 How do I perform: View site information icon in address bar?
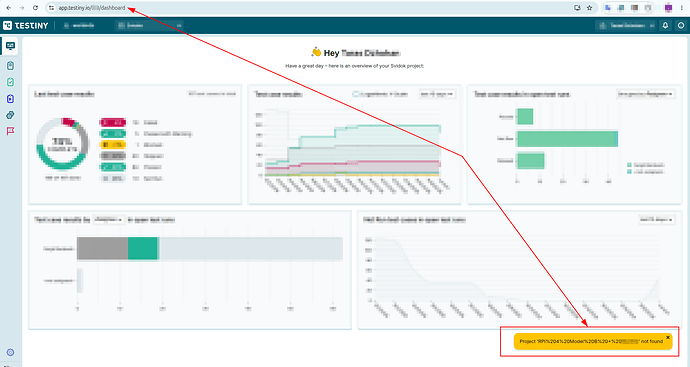click(51, 7)
